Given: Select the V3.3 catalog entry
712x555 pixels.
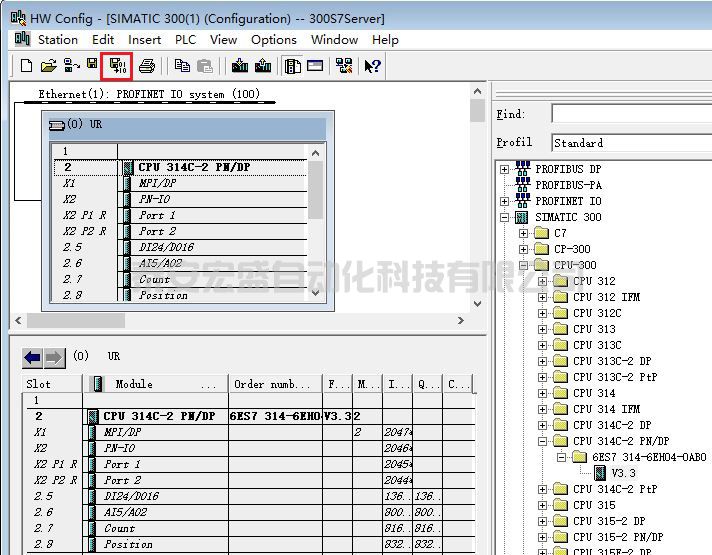Looking at the screenshot, I should coord(623,473).
